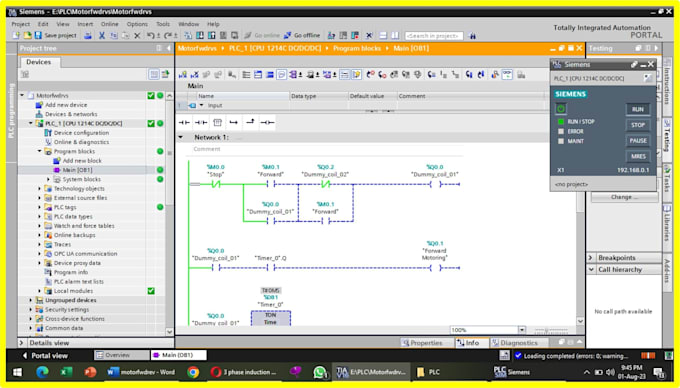Image resolution: width=680 pixels, height=388 pixels.
Task: Click the monitoring on/off glasses icon in editor toolbar
Action: (x=507, y=75)
